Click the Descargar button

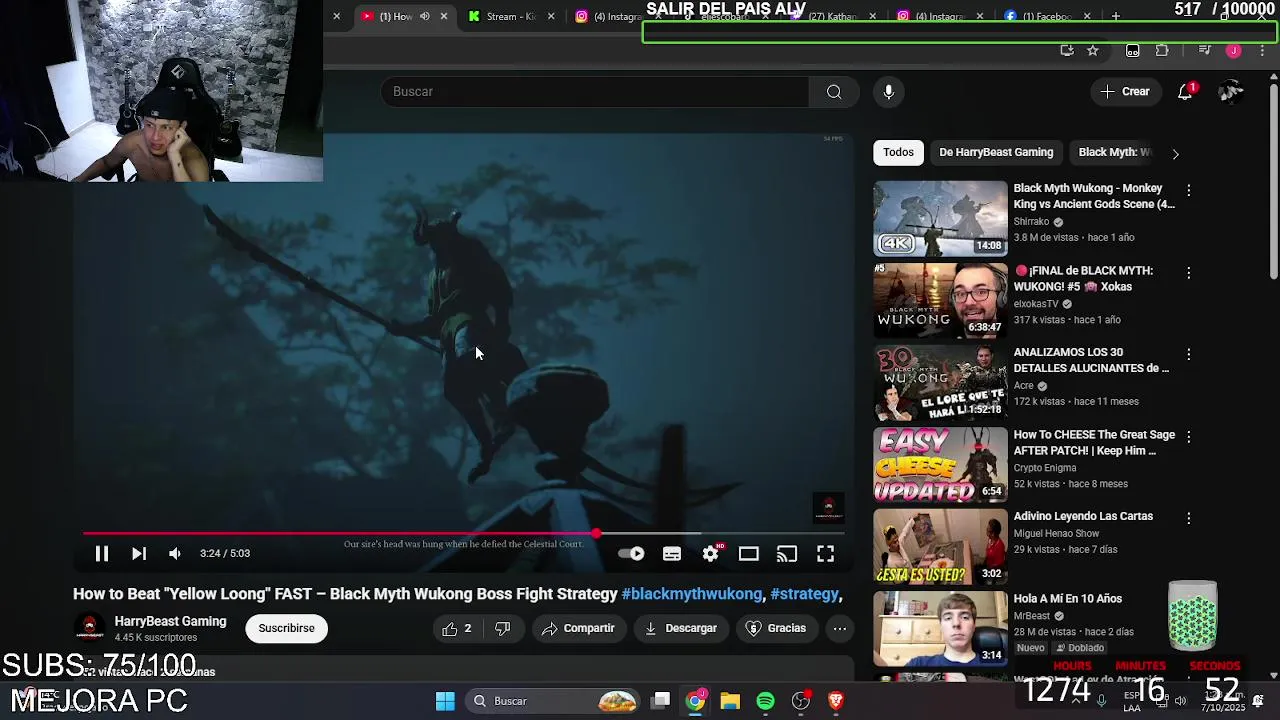pyautogui.click(x=681, y=628)
